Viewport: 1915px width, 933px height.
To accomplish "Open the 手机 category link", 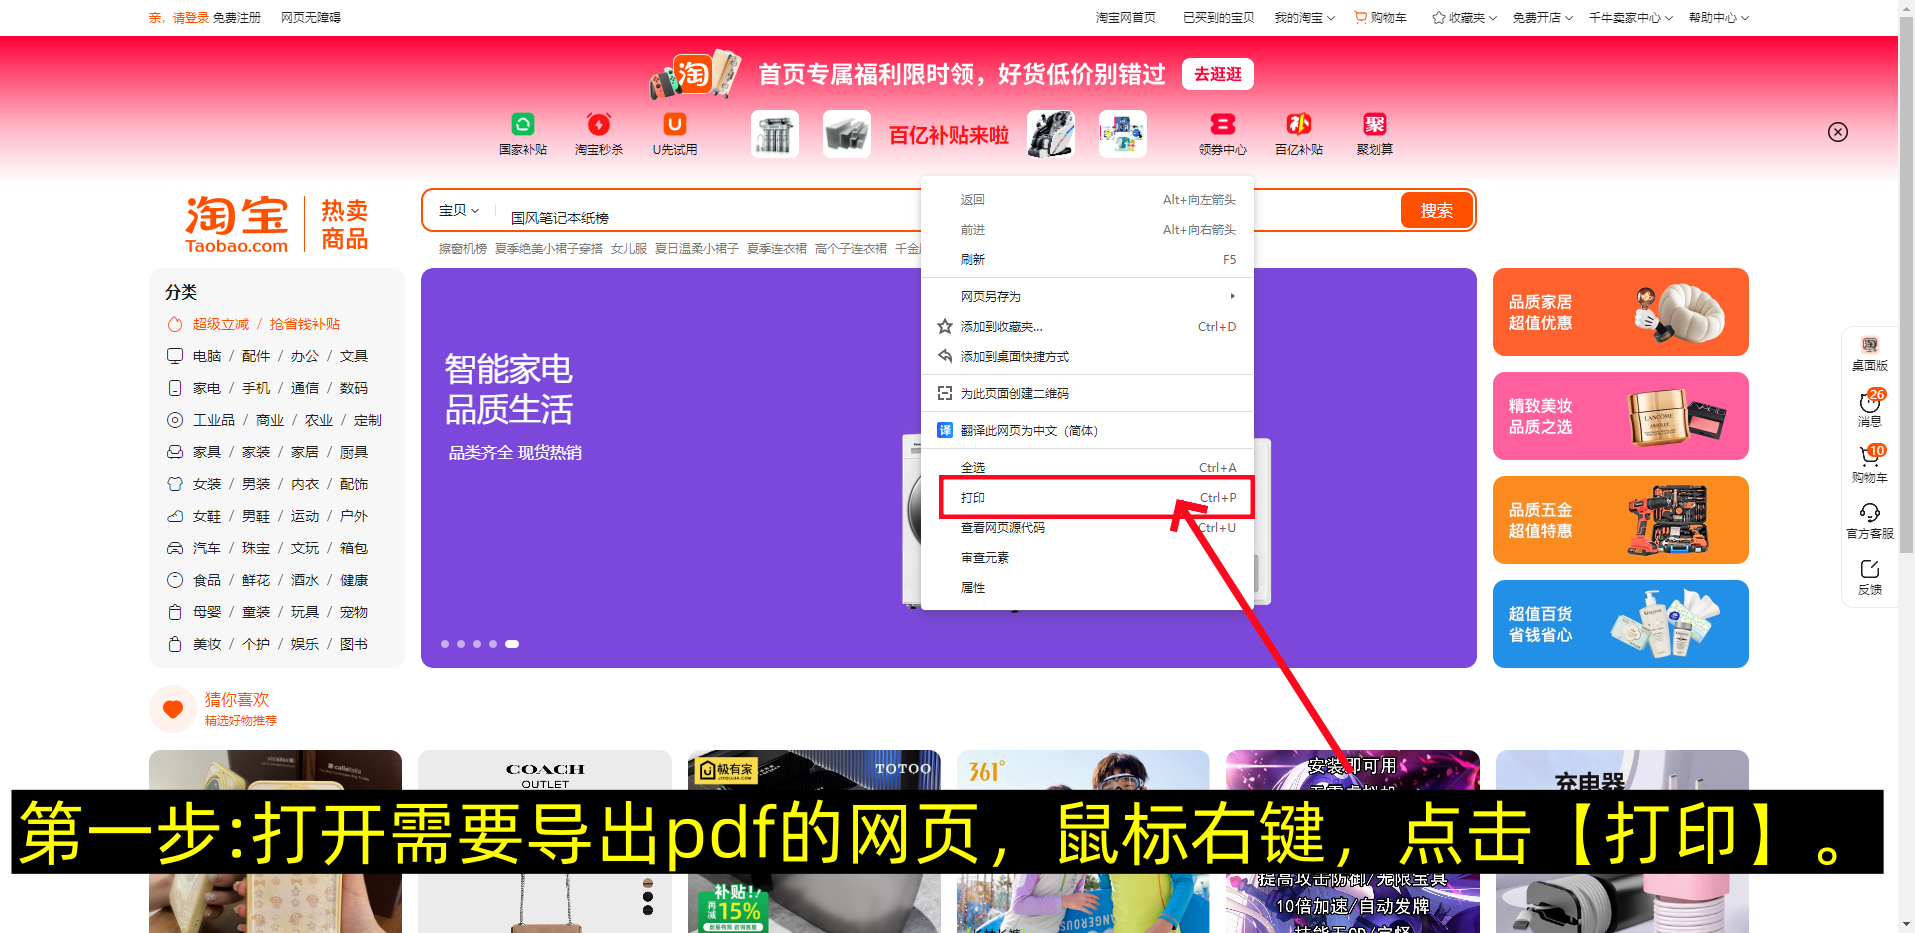I will [x=256, y=388].
